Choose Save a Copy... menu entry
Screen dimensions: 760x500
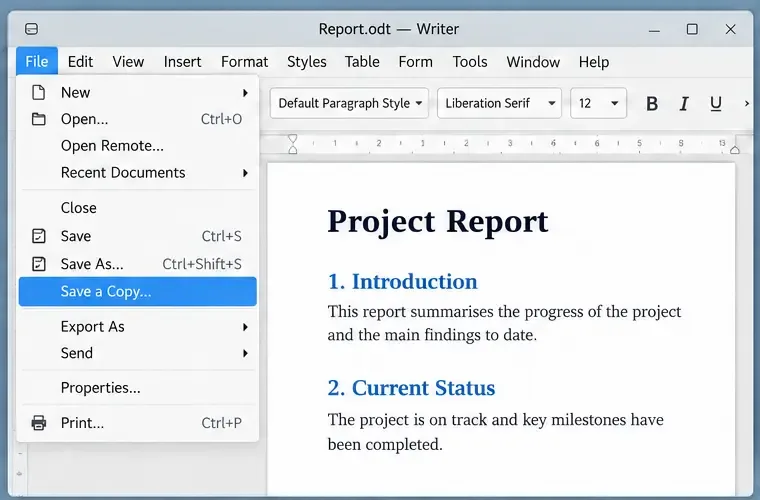click(138, 292)
